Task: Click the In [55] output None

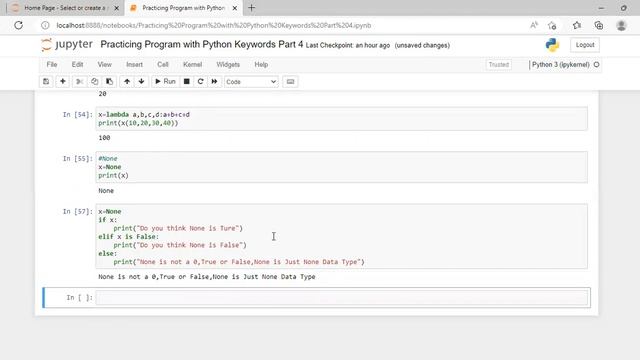Action: 106,191
